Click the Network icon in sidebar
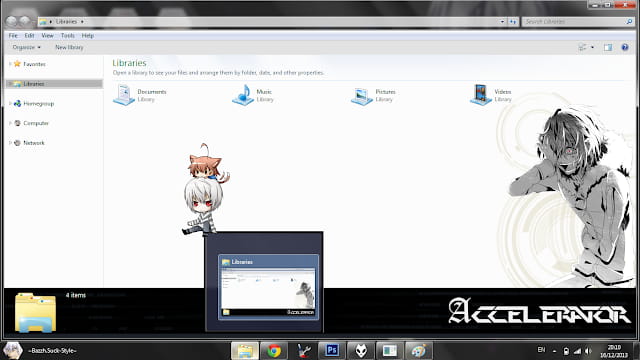Viewport: 640px width, 360px height. [x=17, y=143]
